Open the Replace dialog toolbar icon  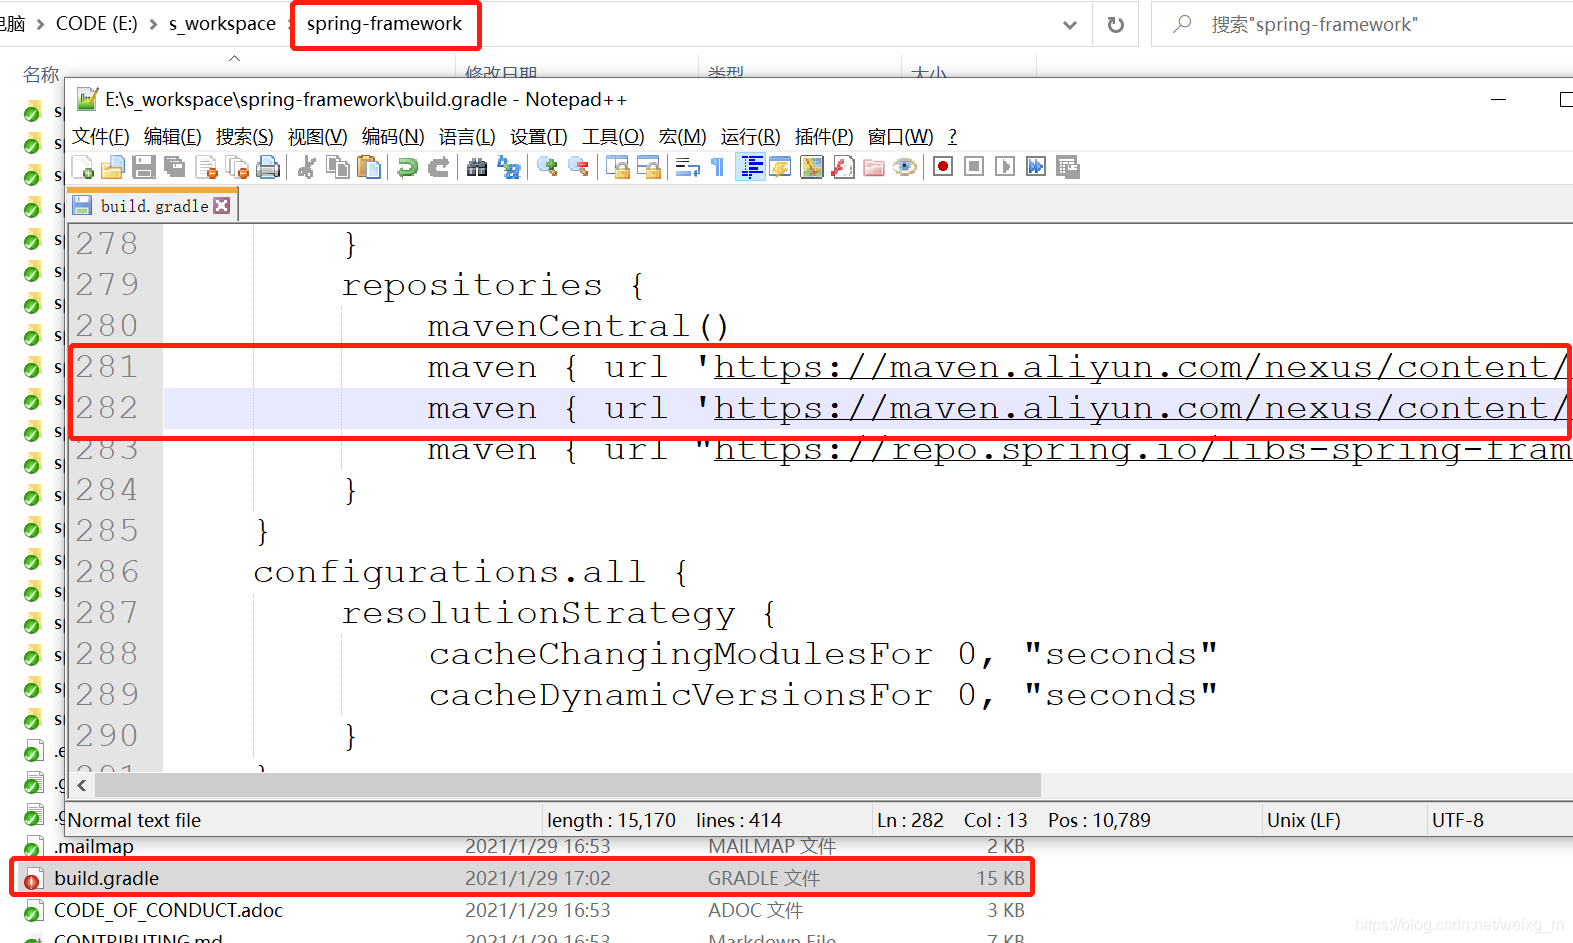click(x=508, y=167)
